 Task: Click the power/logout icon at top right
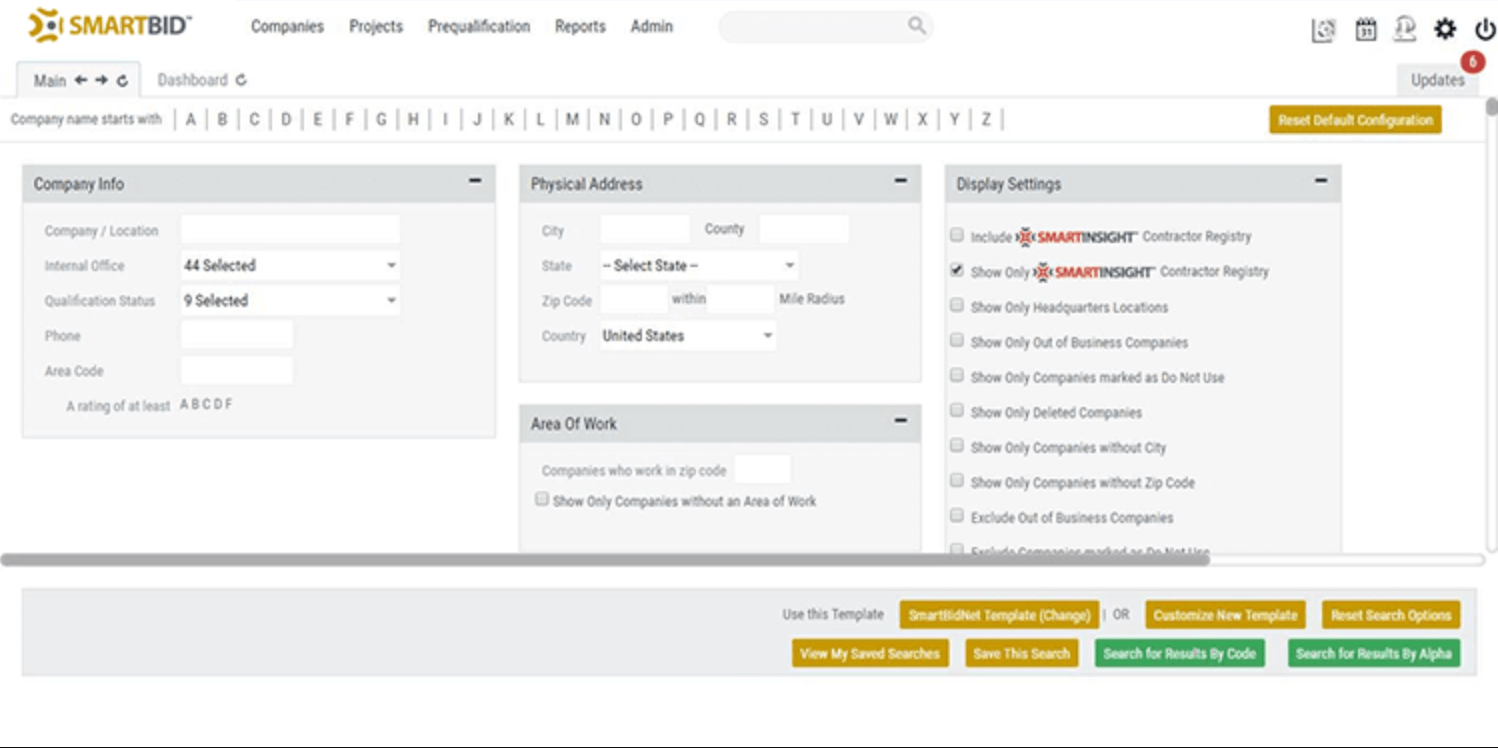click(x=1482, y=30)
